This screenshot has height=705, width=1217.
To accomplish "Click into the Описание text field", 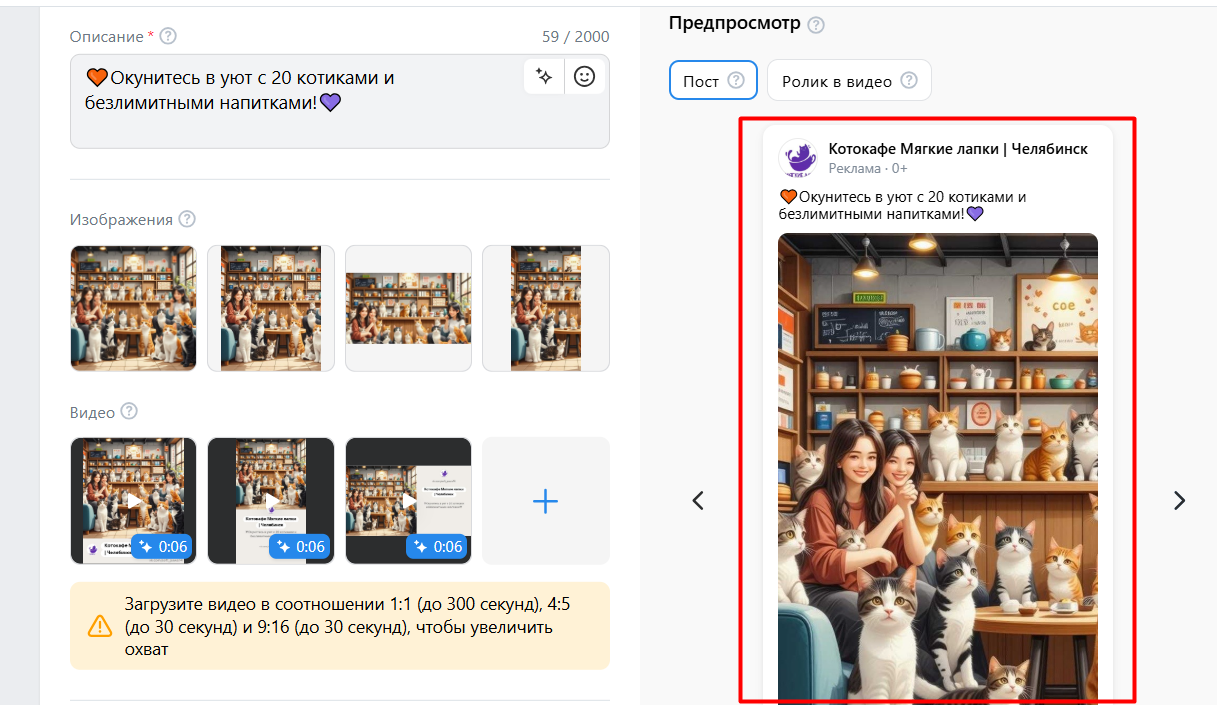I will coord(340,101).
